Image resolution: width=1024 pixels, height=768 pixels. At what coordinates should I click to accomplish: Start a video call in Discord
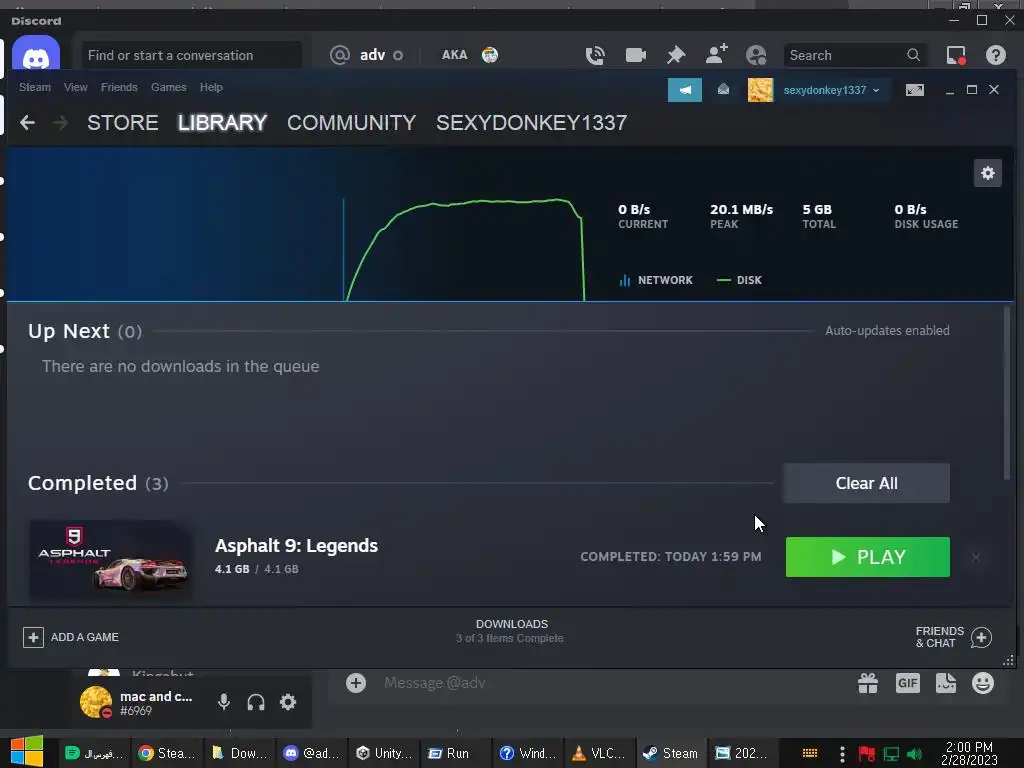pos(635,56)
